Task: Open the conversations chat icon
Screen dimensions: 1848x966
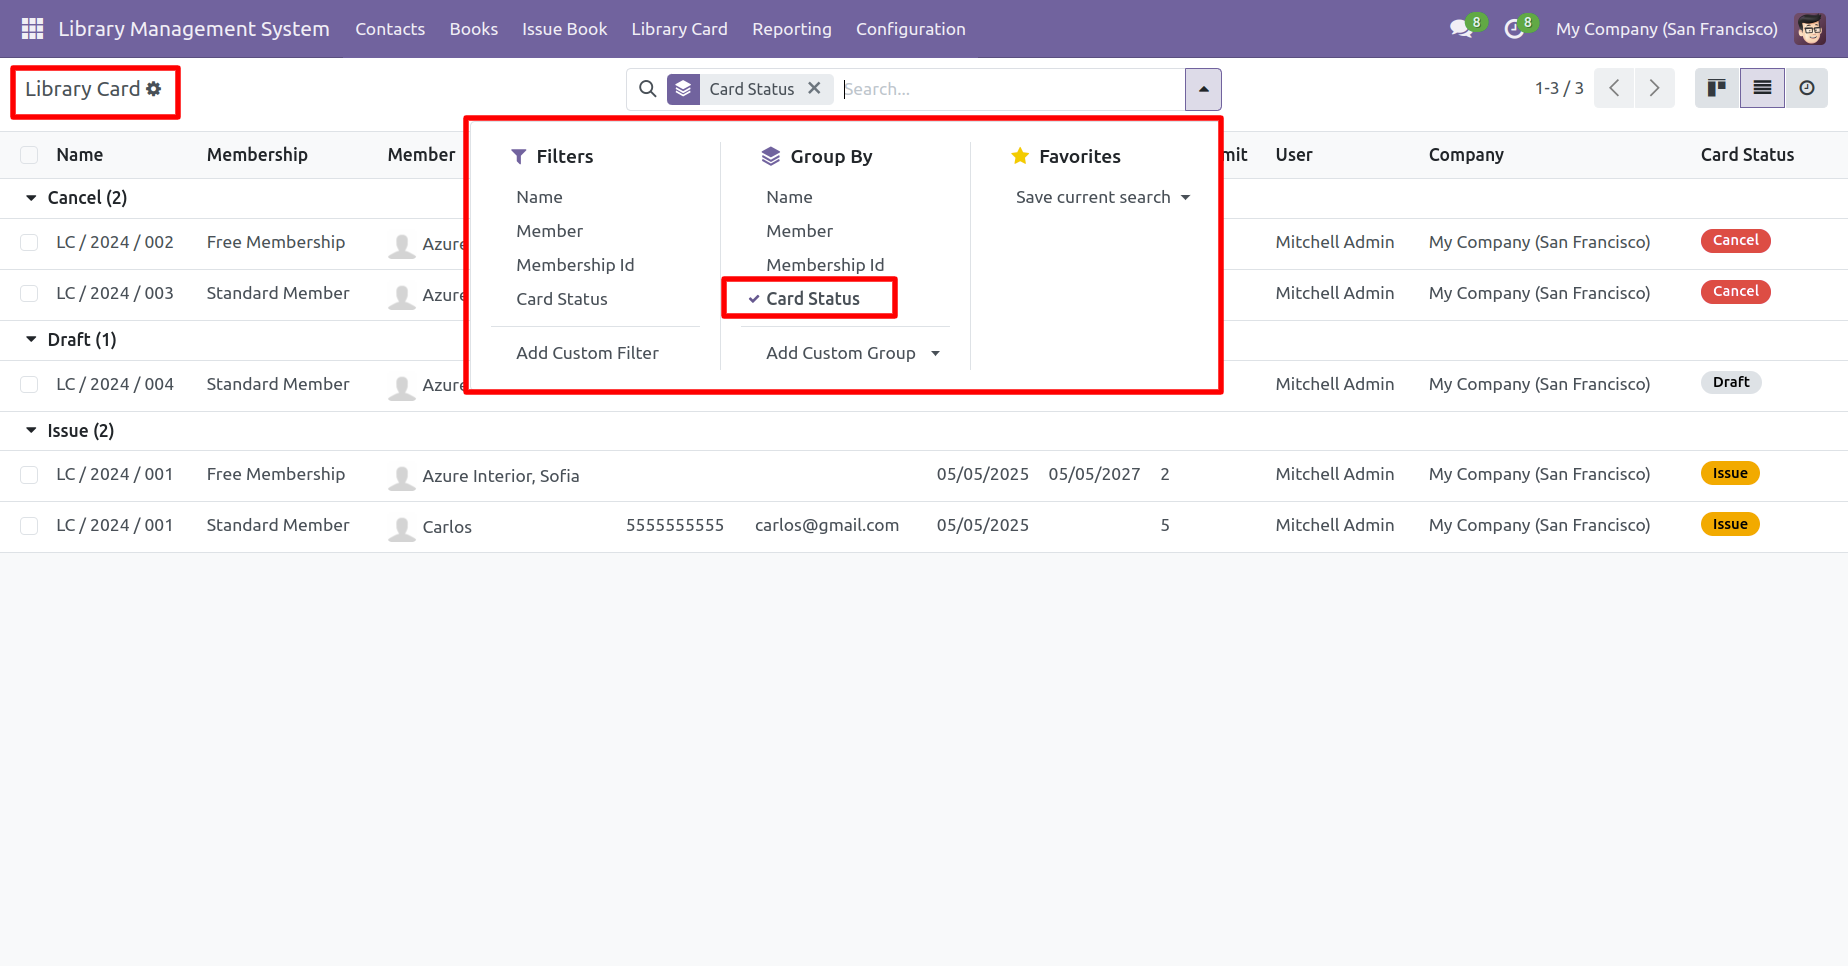Action: tap(1461, 29)
